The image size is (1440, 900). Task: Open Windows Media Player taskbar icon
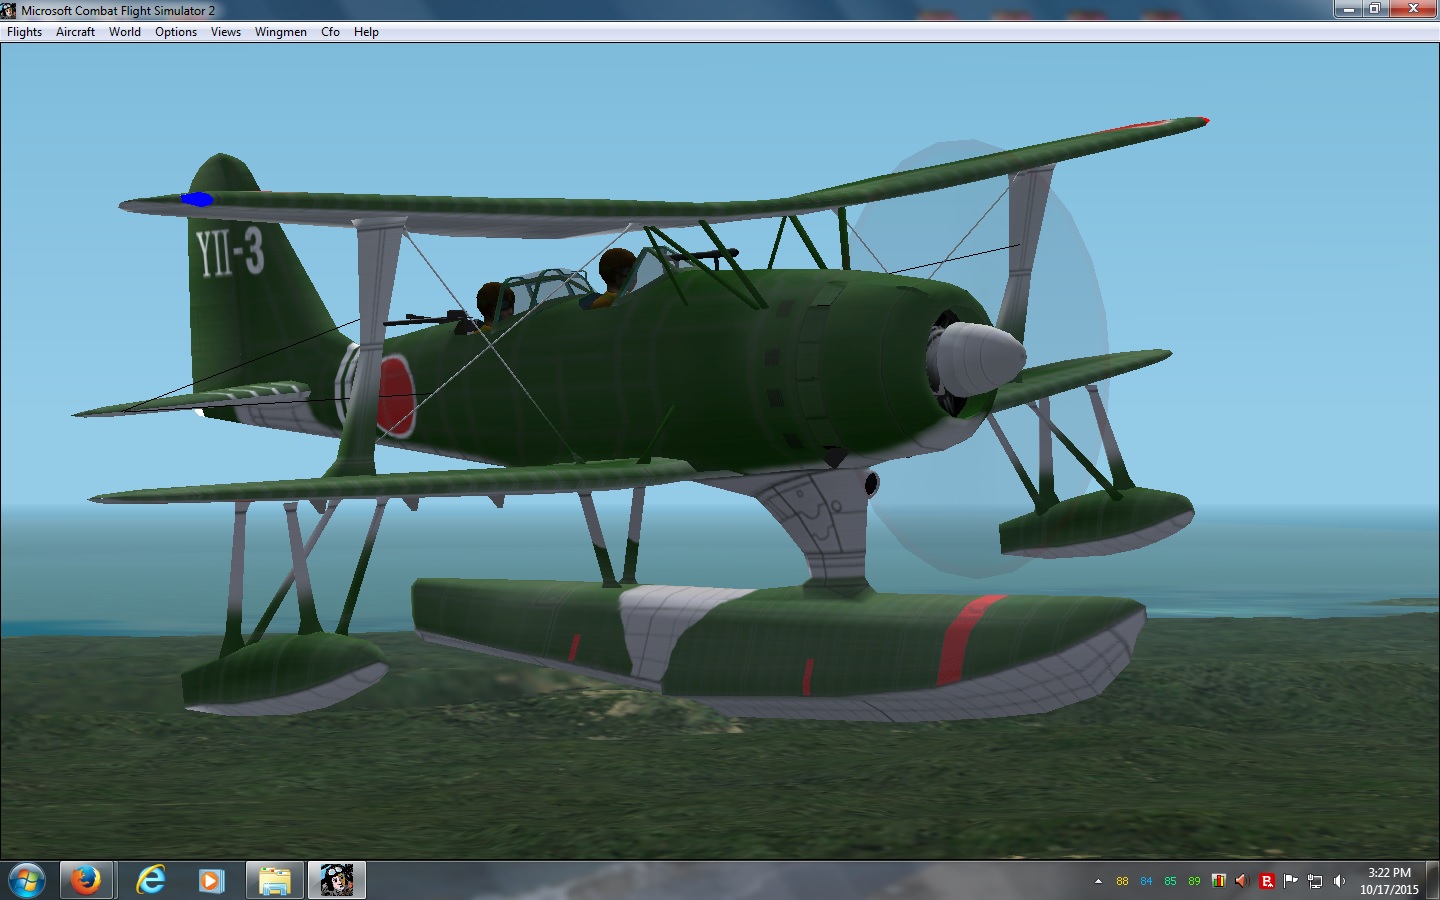click(x=210, y=880)
